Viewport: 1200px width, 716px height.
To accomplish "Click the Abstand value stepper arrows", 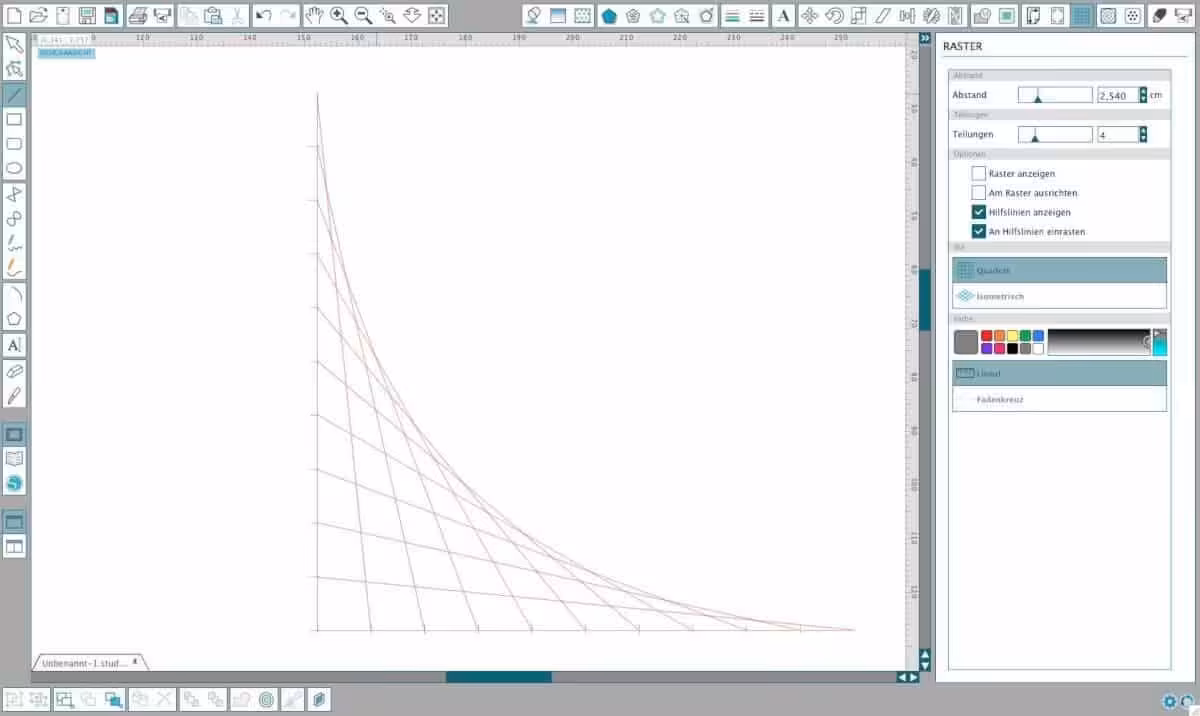I will [x=1143, y=95].
